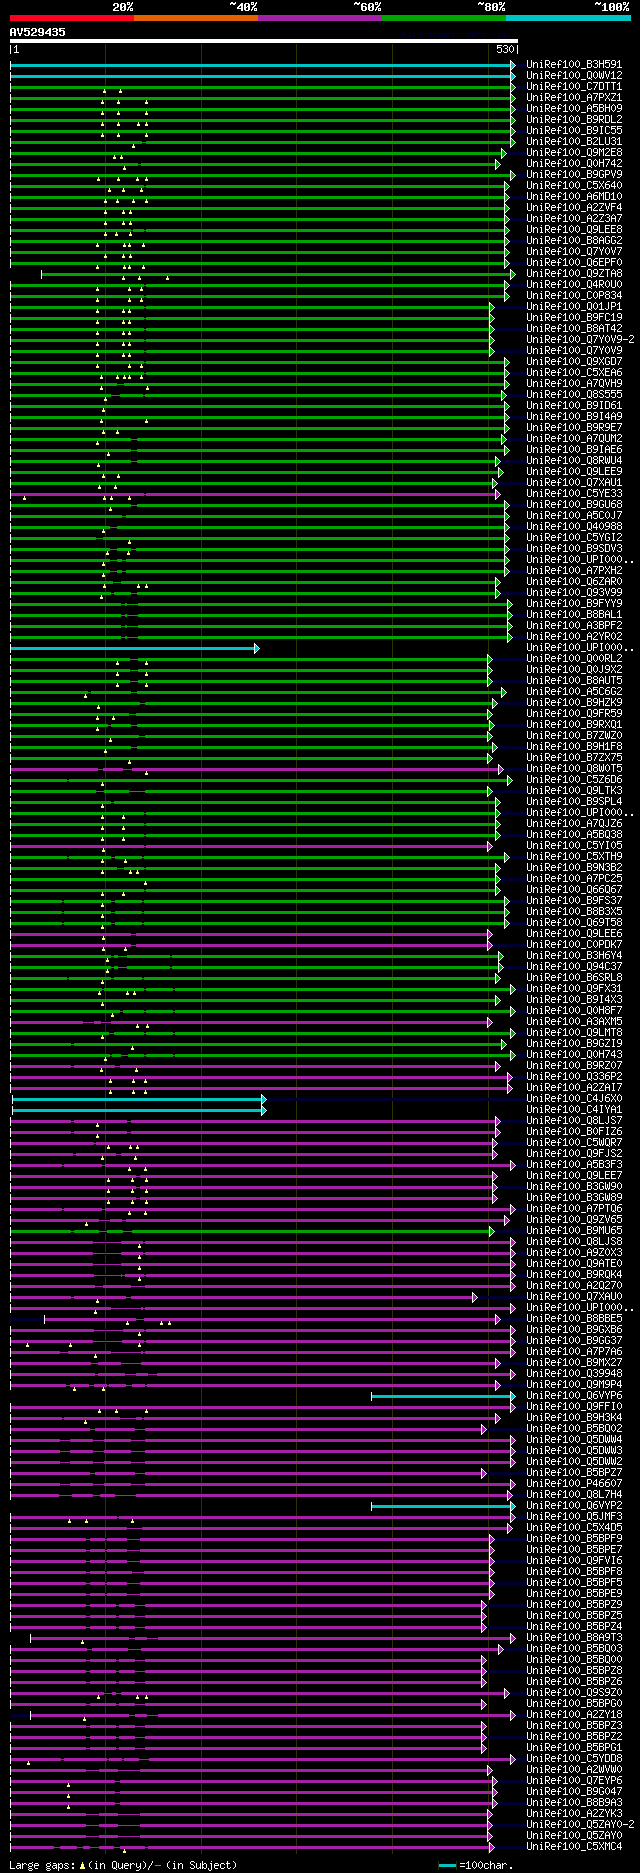Select the UniRef100_Q9XGD7 entry
The image size is (640, 1873).
[x=574, y=362]
